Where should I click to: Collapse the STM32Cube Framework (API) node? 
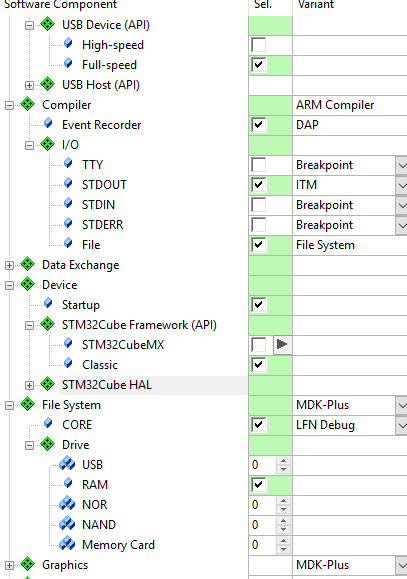(29, 325)
